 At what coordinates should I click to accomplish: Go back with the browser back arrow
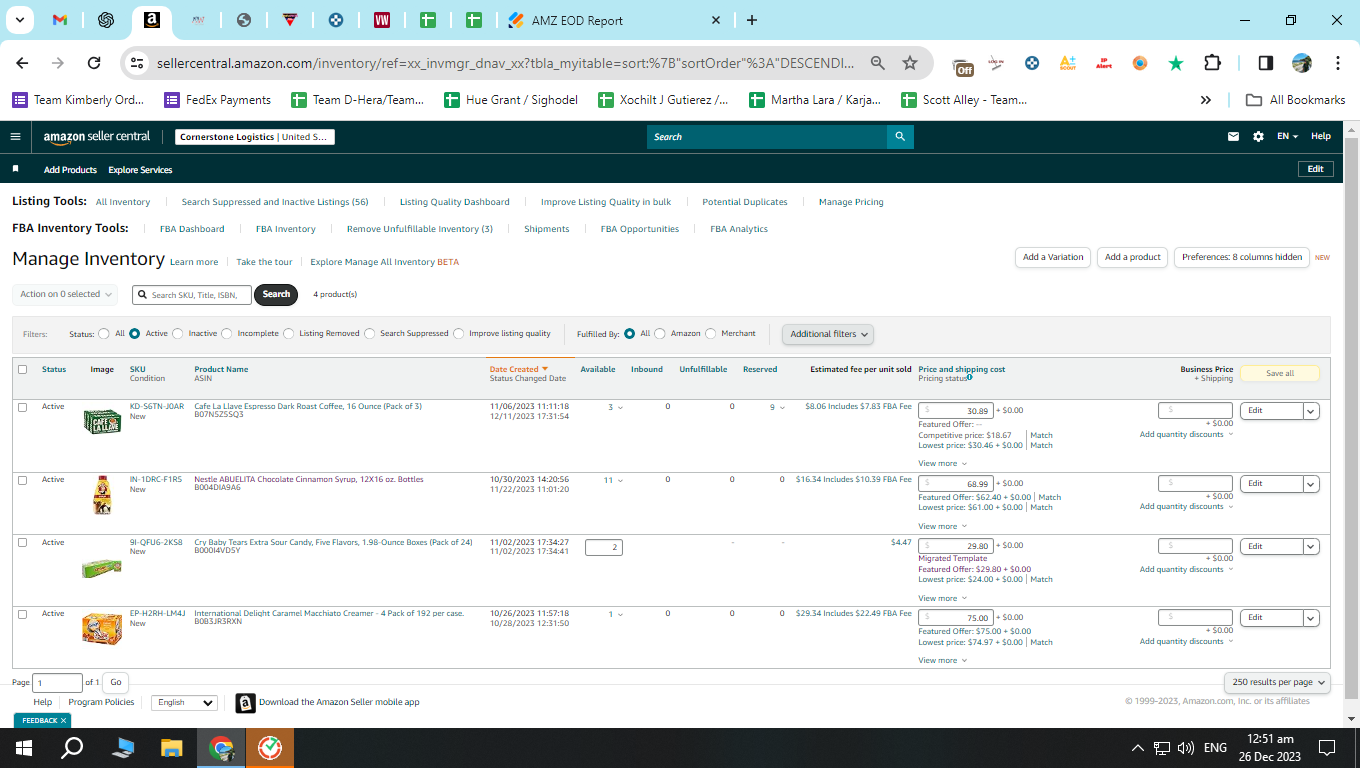[x=22, y=63]
